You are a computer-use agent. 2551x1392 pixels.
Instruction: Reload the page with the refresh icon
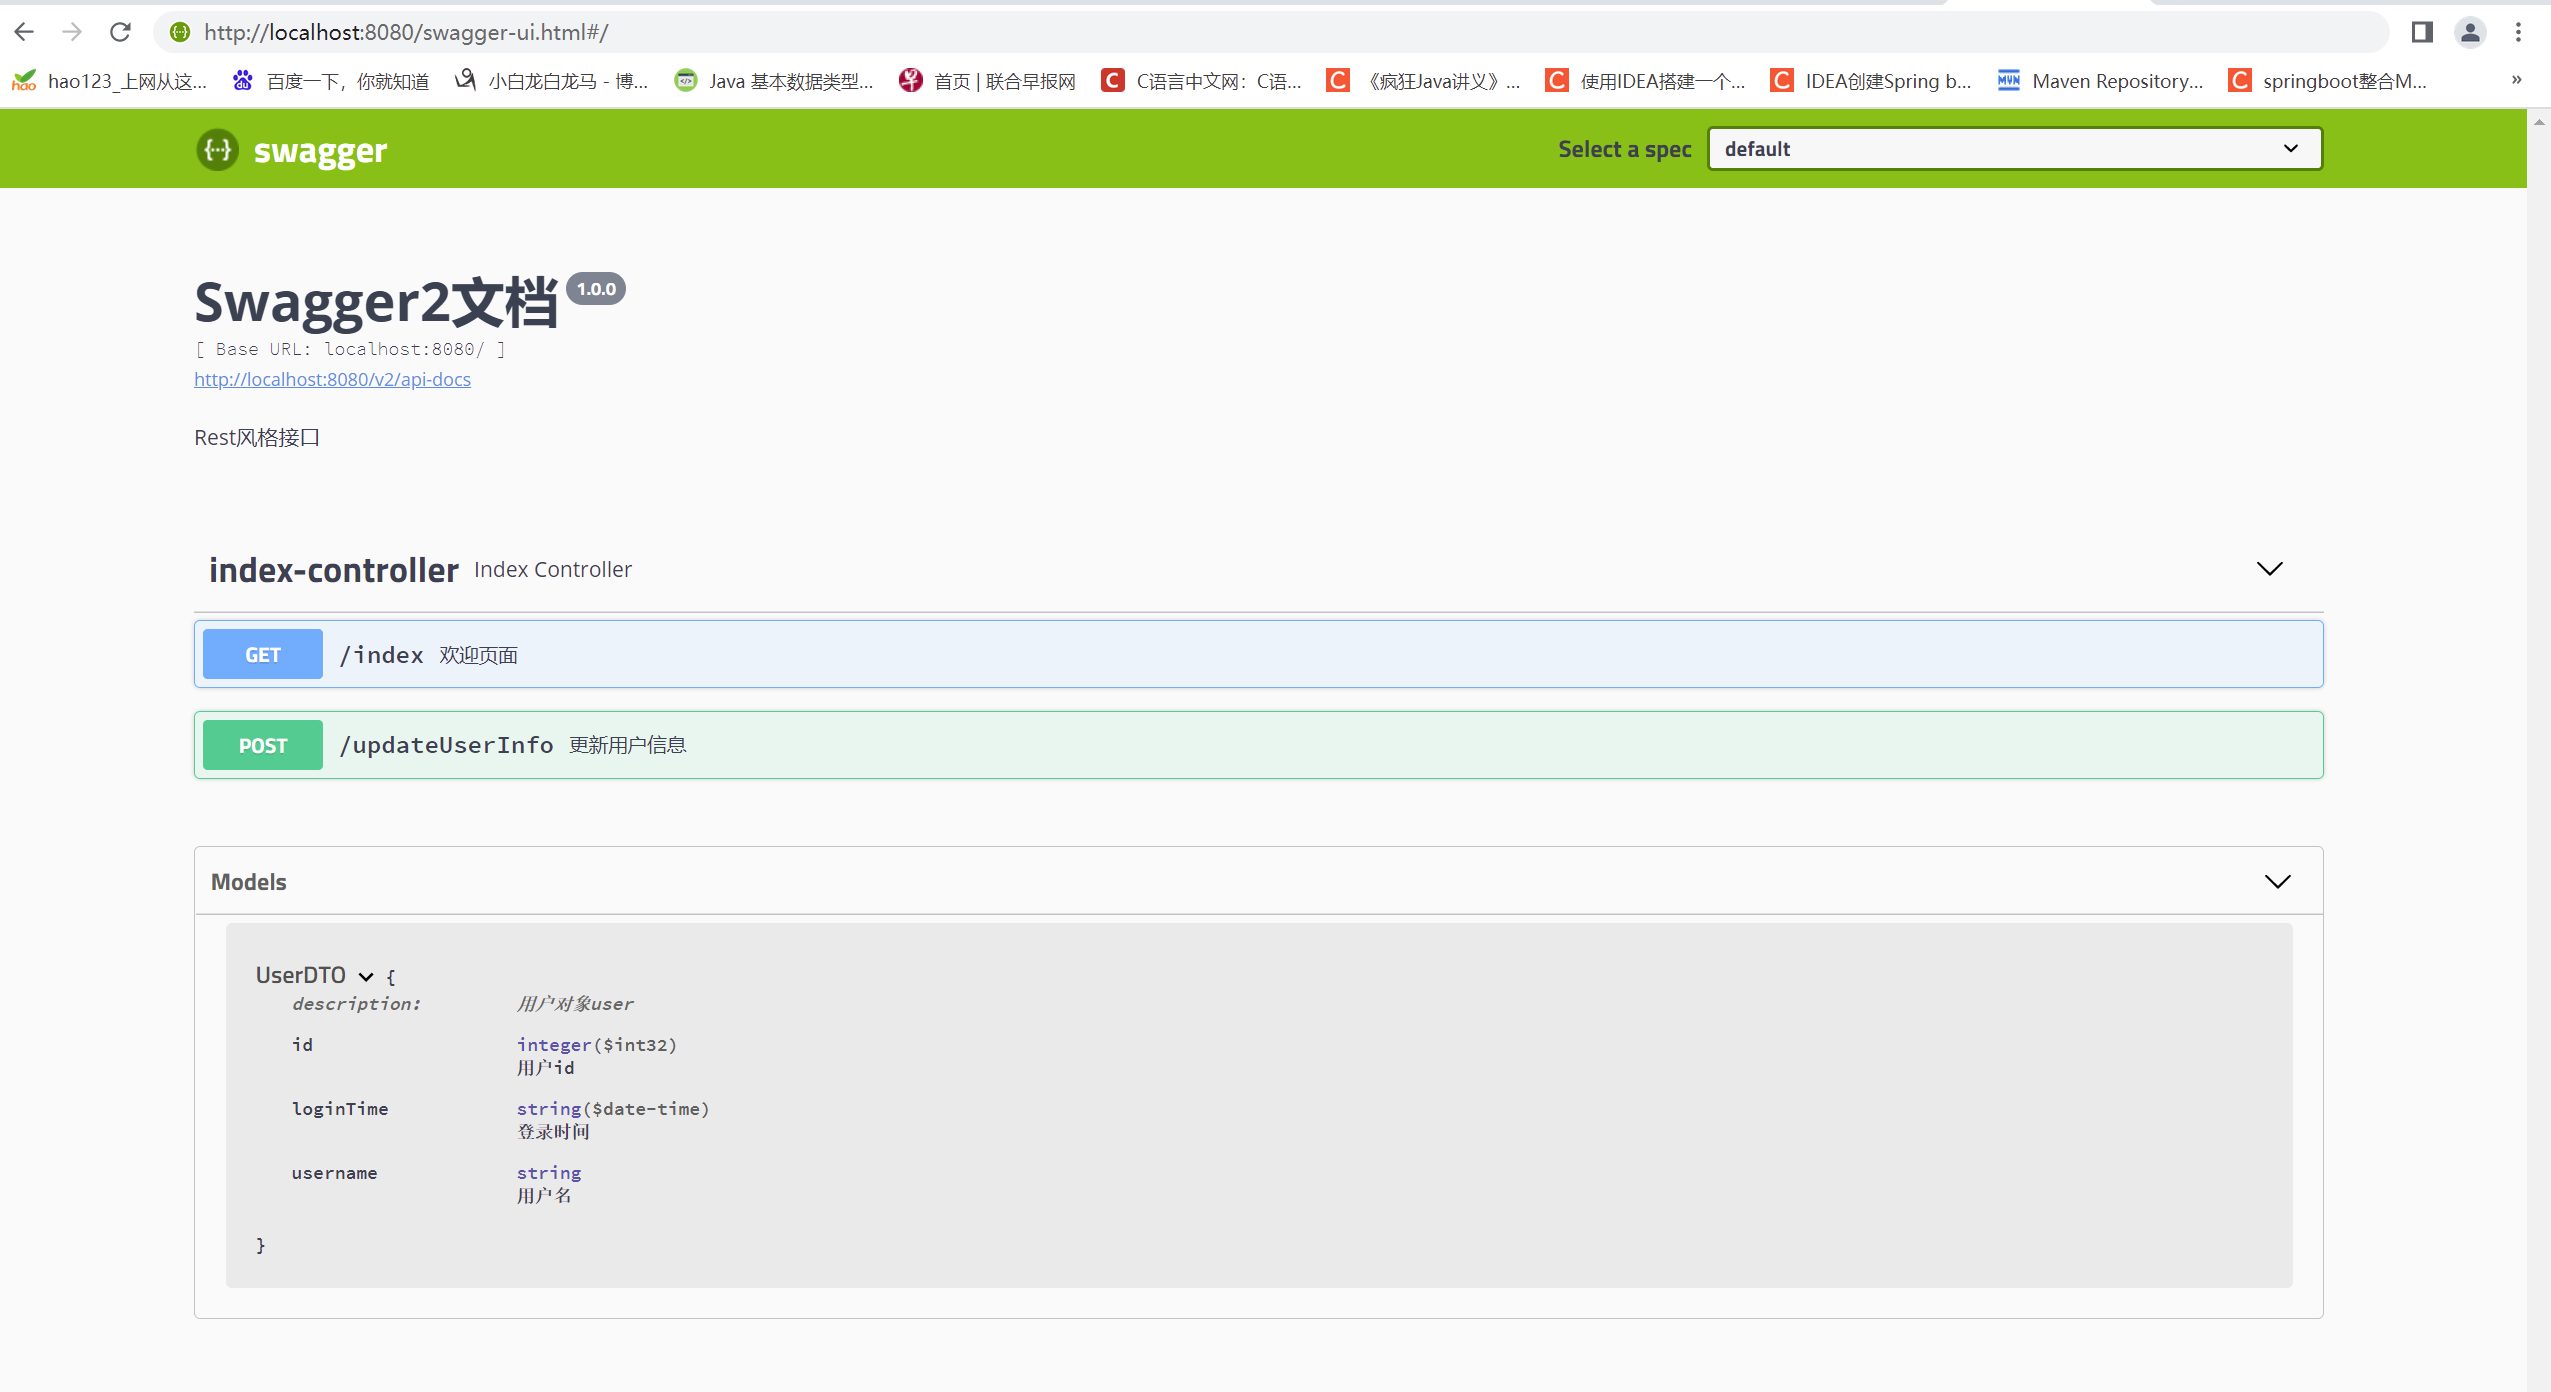tap(120, 32)
